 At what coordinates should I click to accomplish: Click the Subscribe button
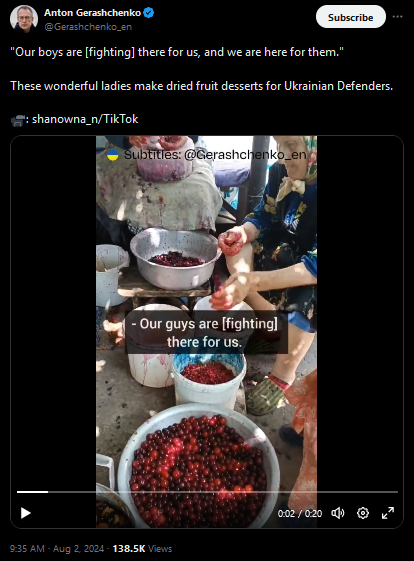tap(350, 17)
